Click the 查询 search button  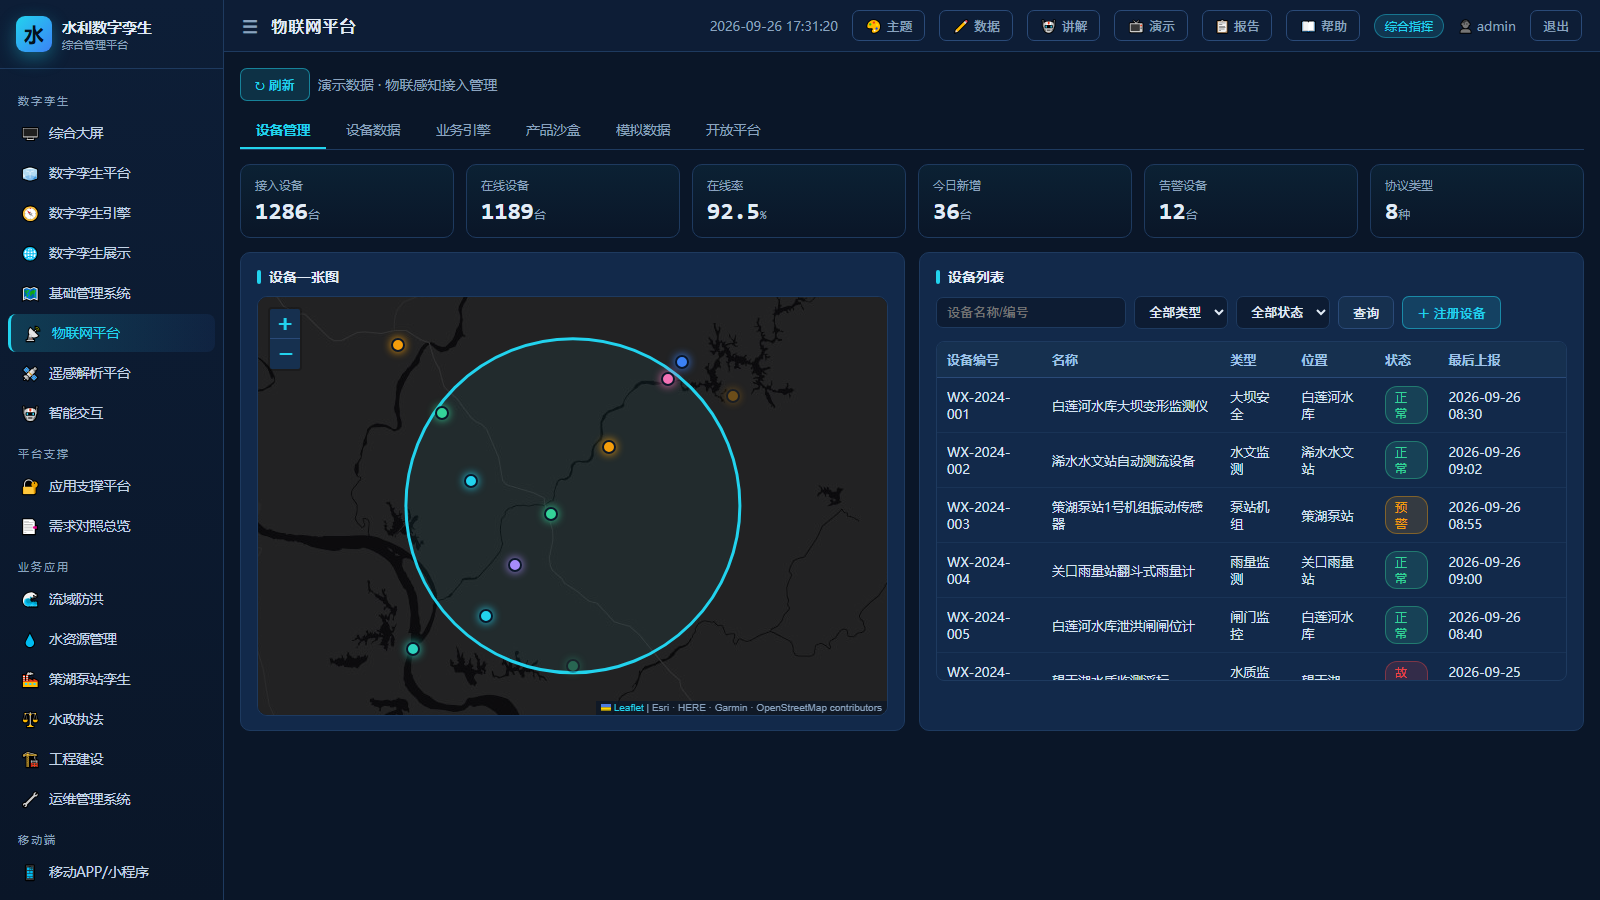[1366, 313]
